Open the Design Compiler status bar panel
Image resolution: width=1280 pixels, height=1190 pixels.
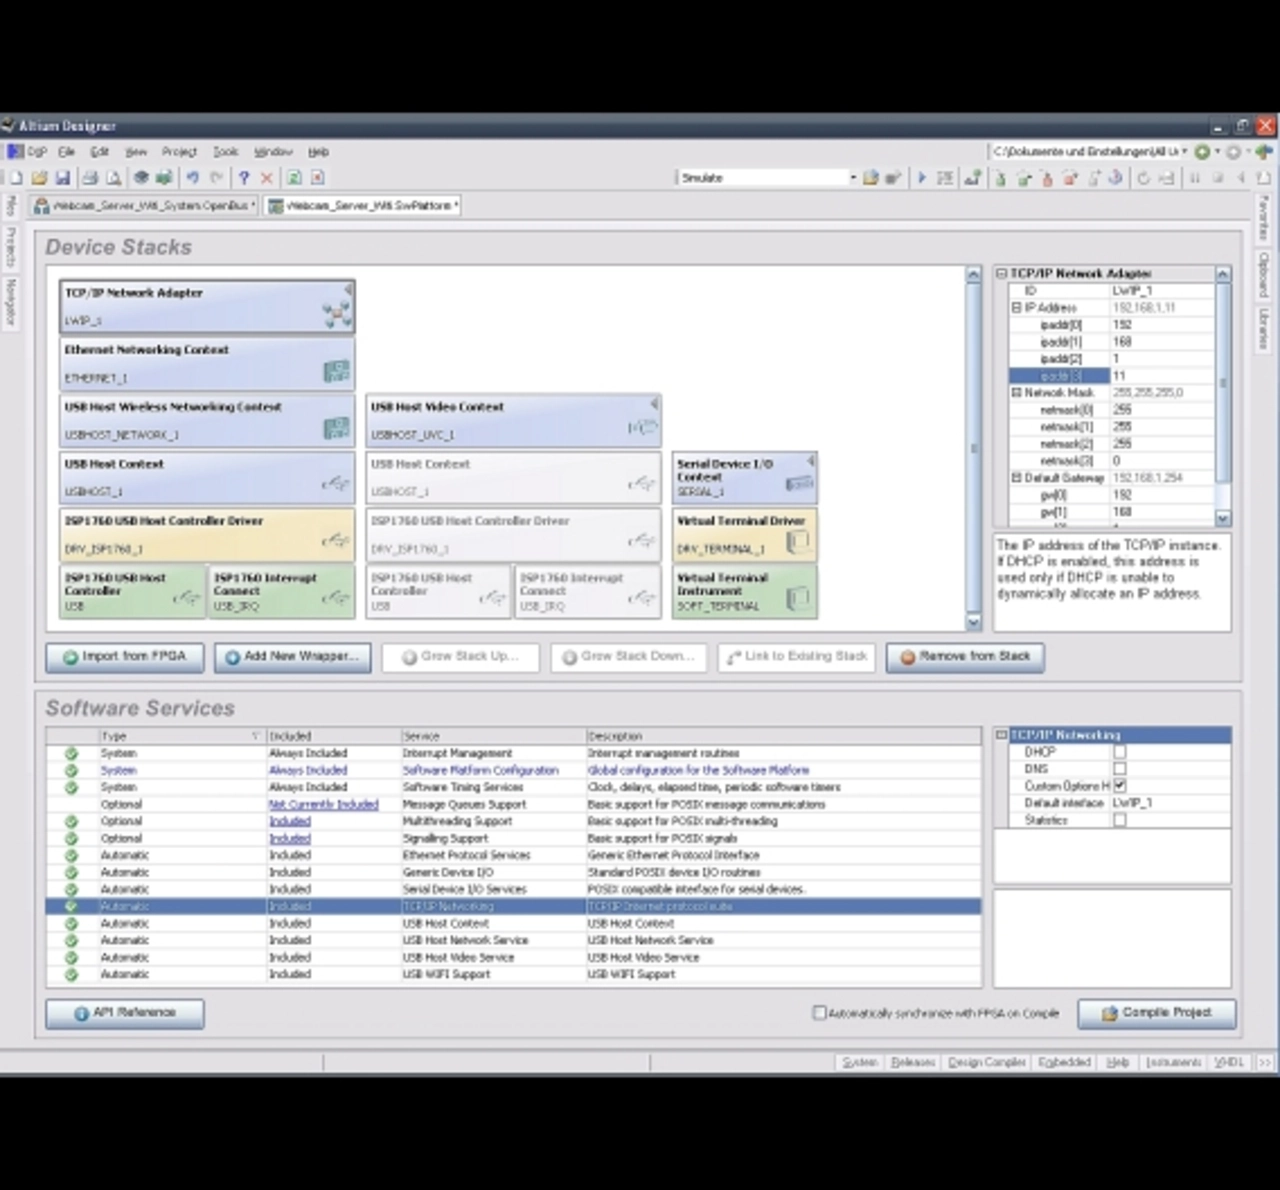coord(987,1062)
